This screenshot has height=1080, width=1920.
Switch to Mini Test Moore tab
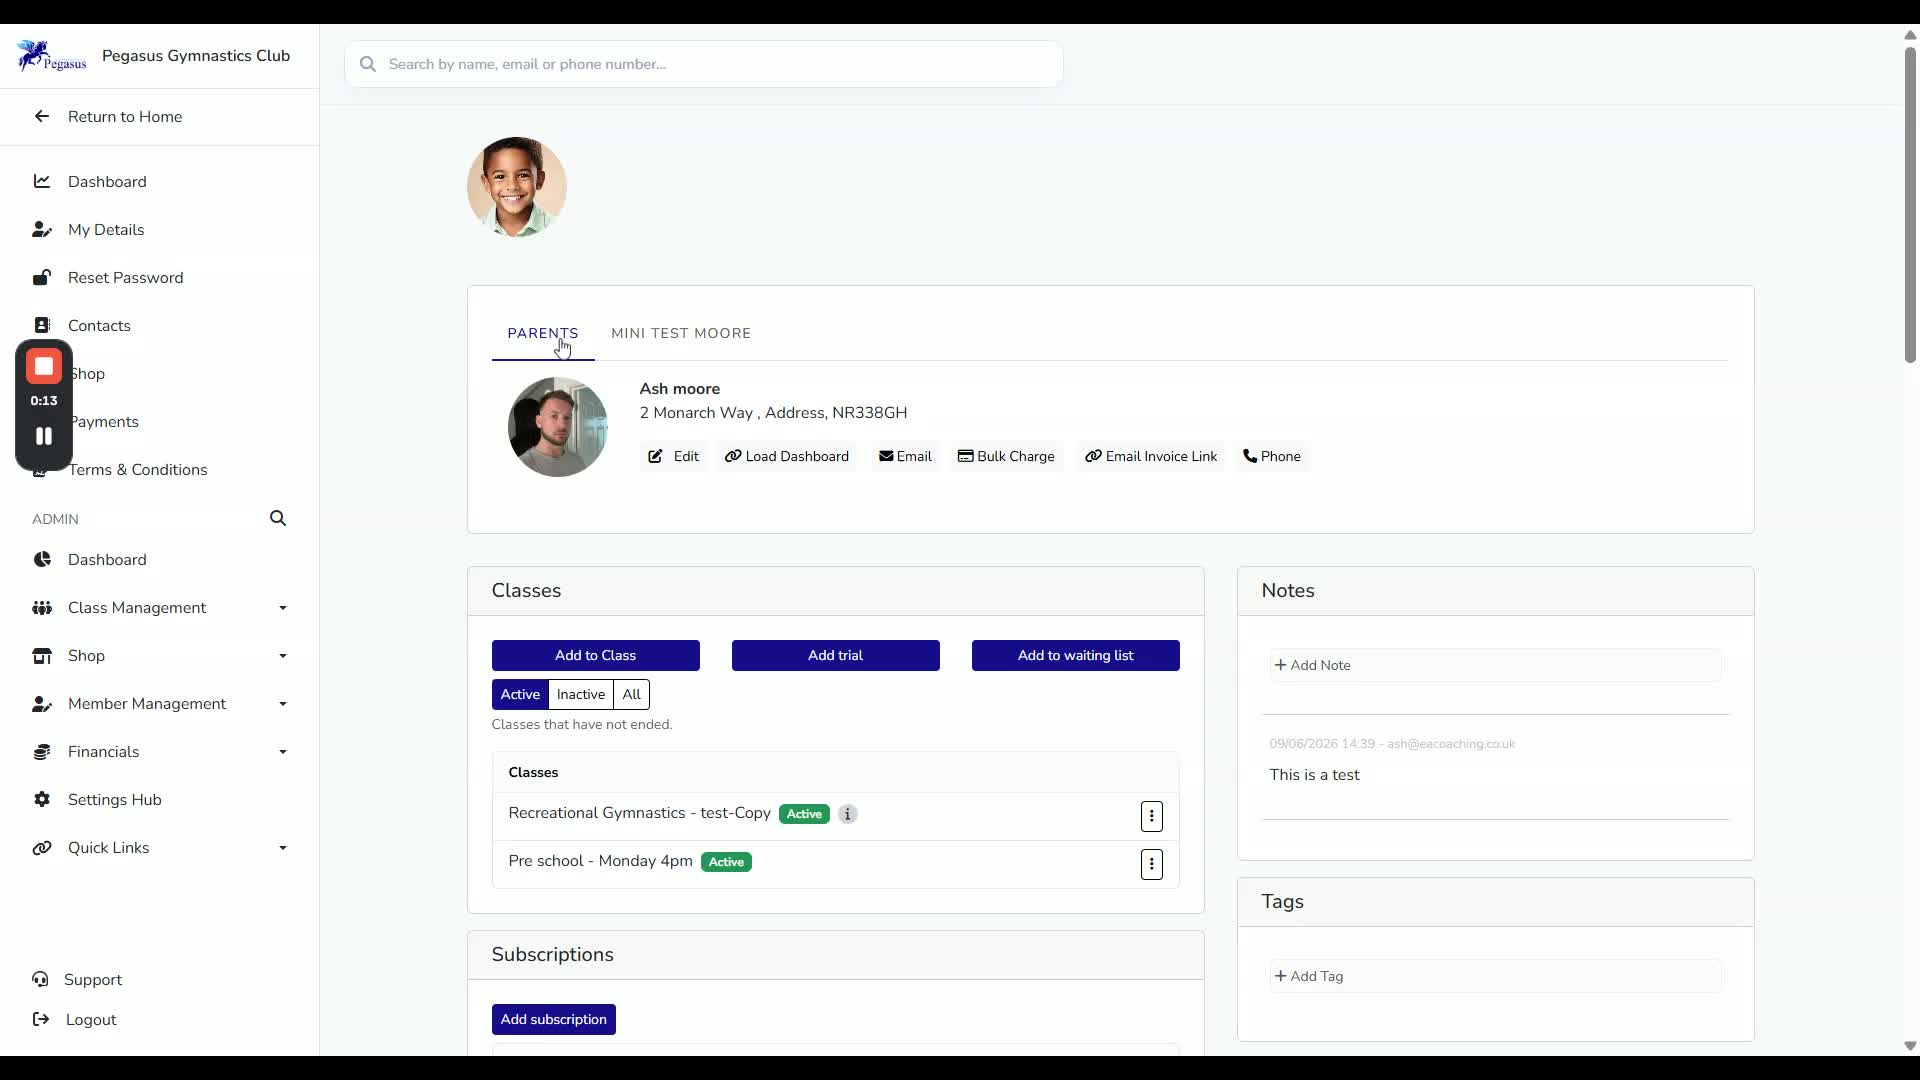coord(681,334)
